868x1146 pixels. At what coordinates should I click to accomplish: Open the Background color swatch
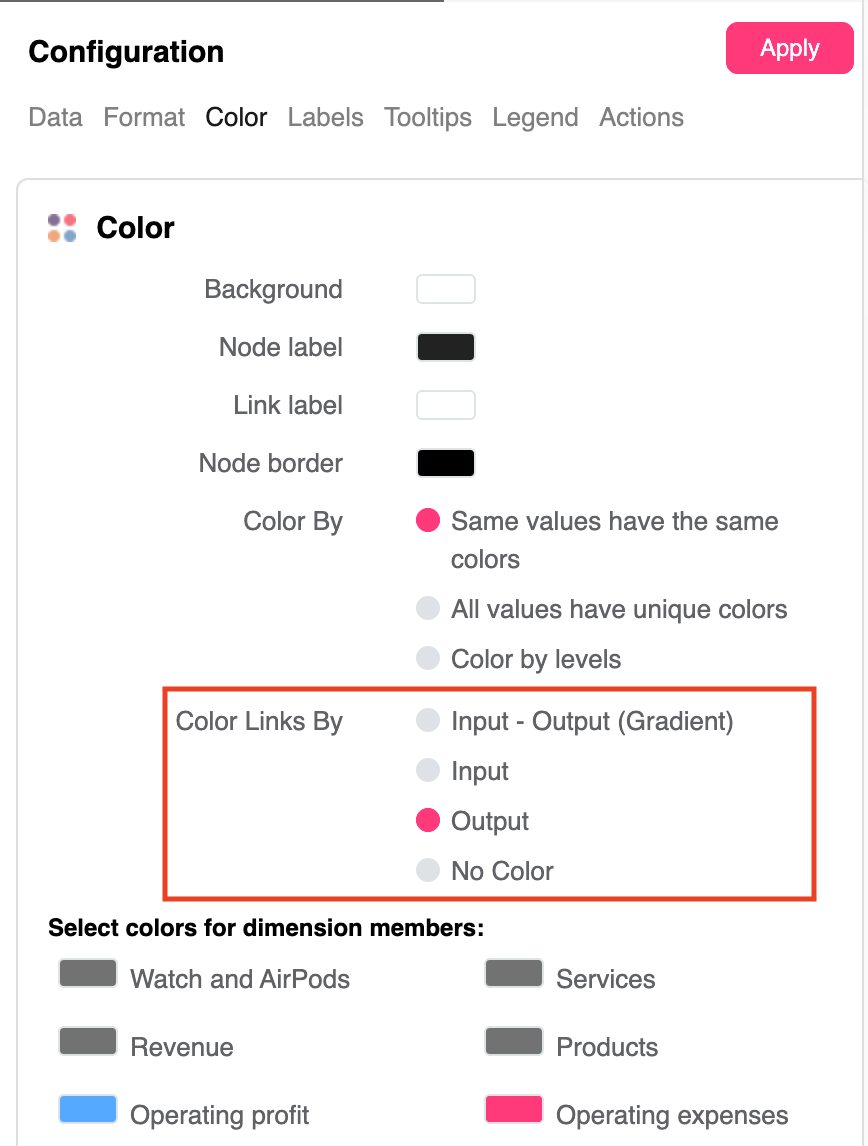tap(445, 290)
